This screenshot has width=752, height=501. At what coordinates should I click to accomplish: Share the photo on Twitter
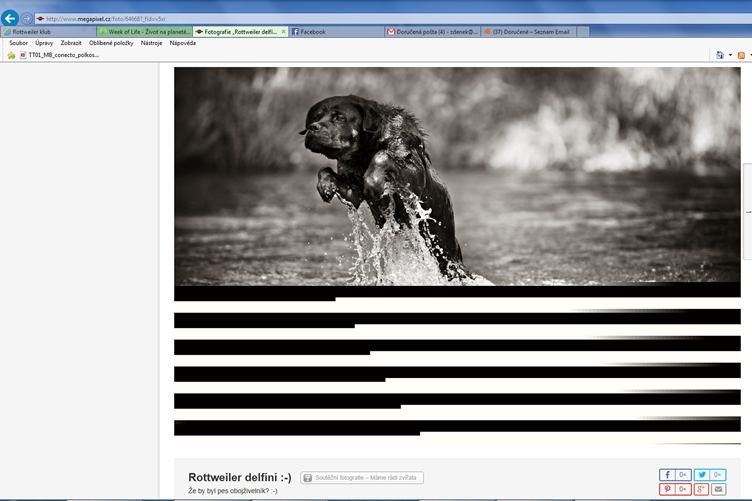click(702, 475)
